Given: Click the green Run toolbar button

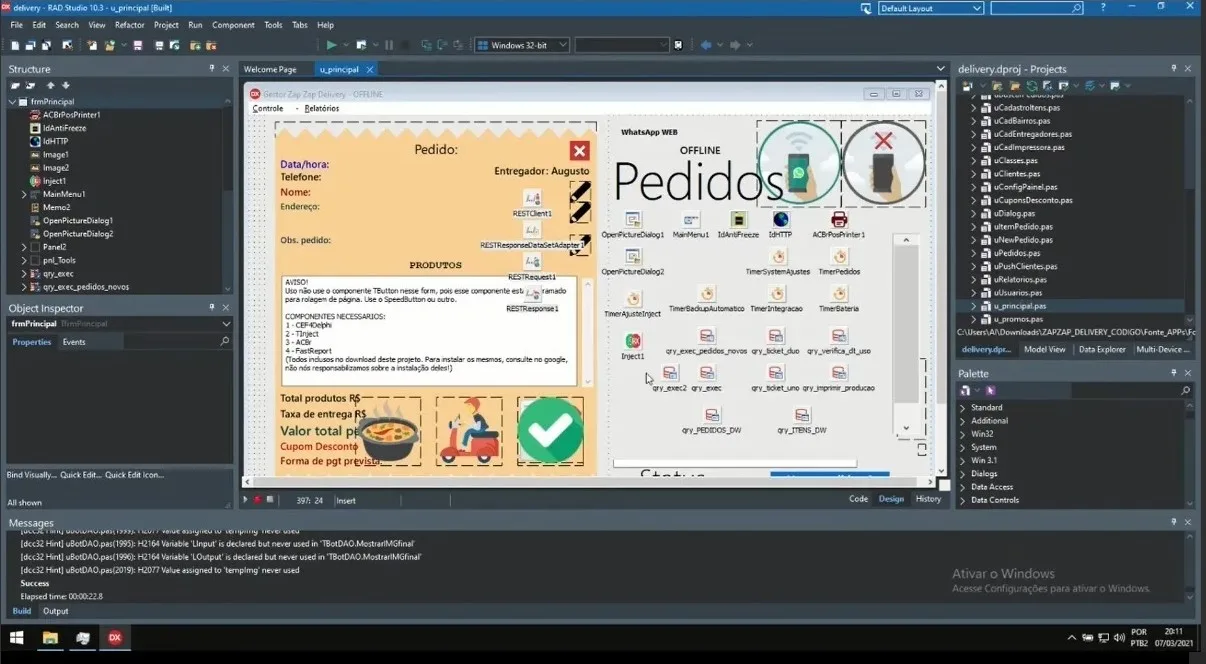Looking at the screenshot, I should pyautogui.click(x=331, y=45).
